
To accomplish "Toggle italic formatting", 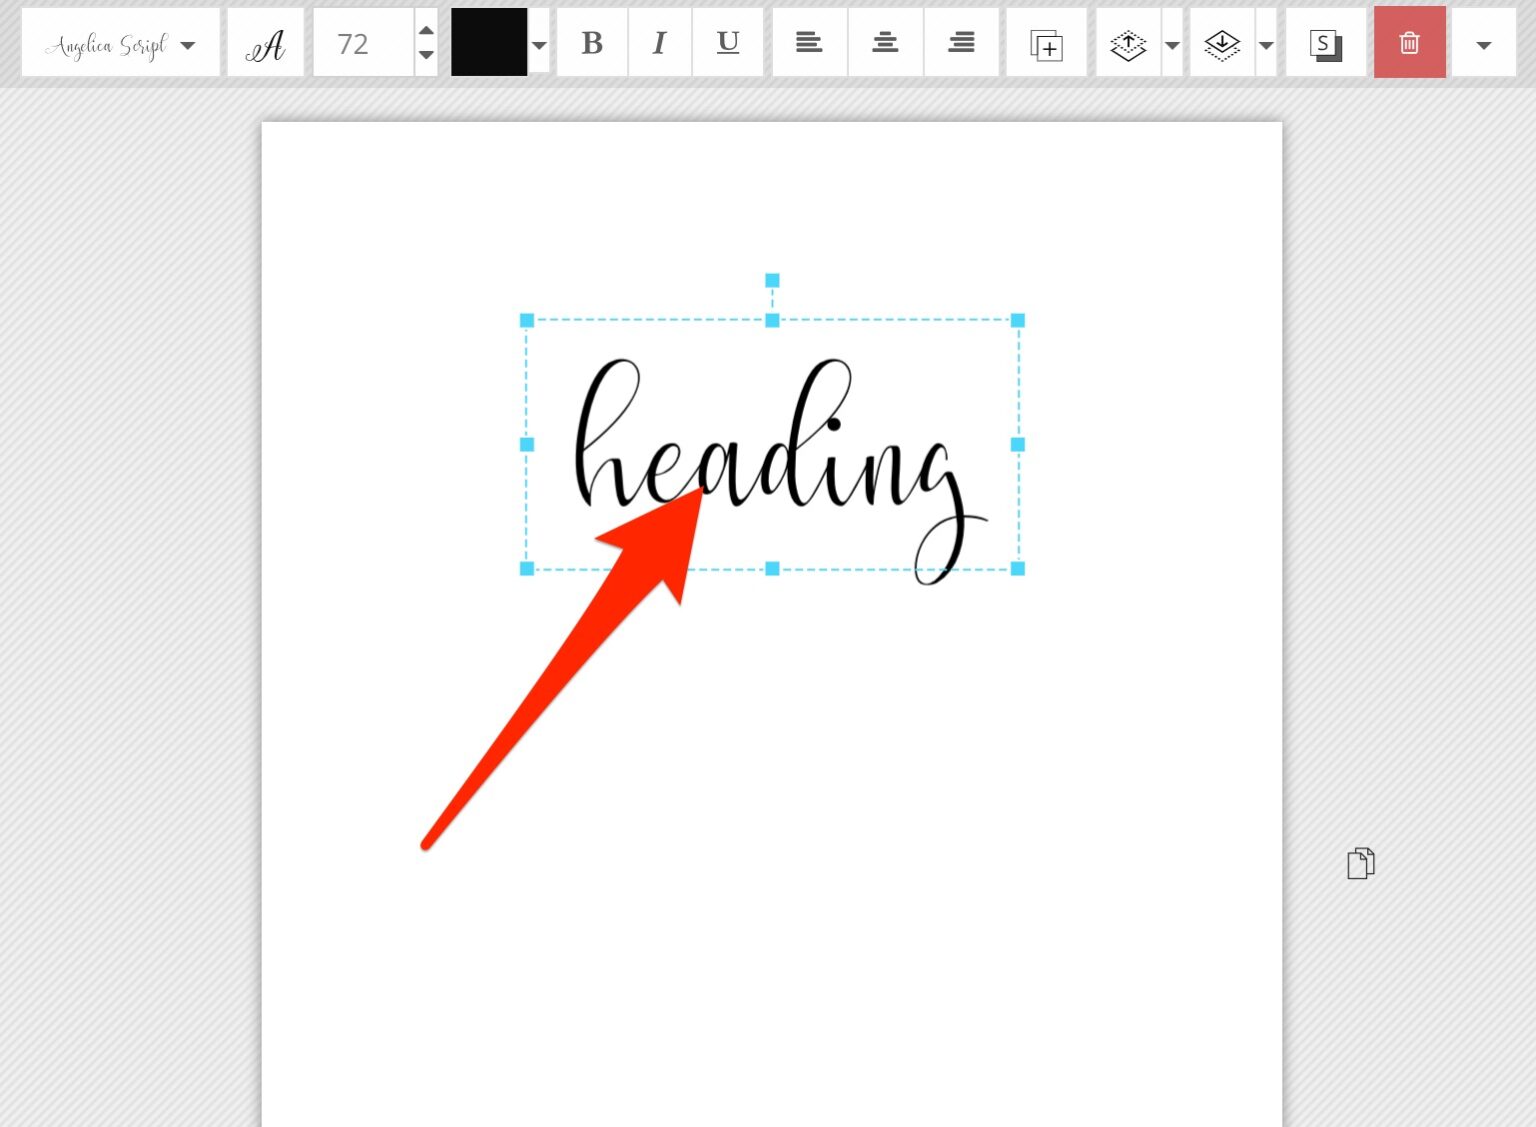I will pos(659,43).
